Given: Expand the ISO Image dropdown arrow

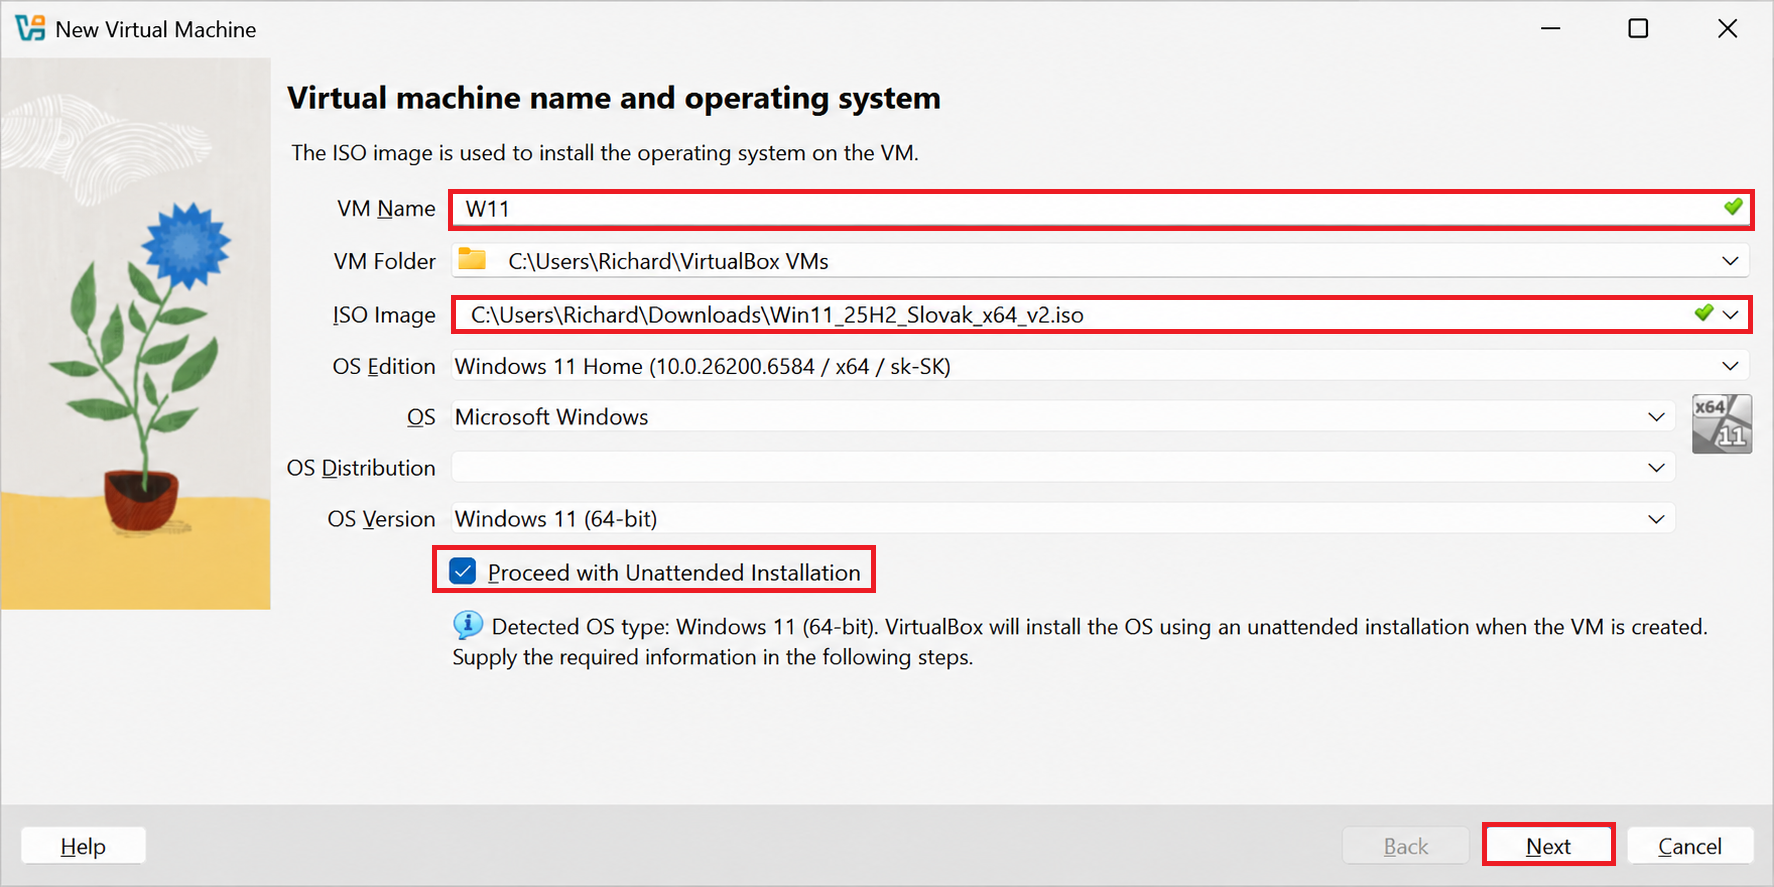Looking at the screenshot, I should click(1731, 314).
